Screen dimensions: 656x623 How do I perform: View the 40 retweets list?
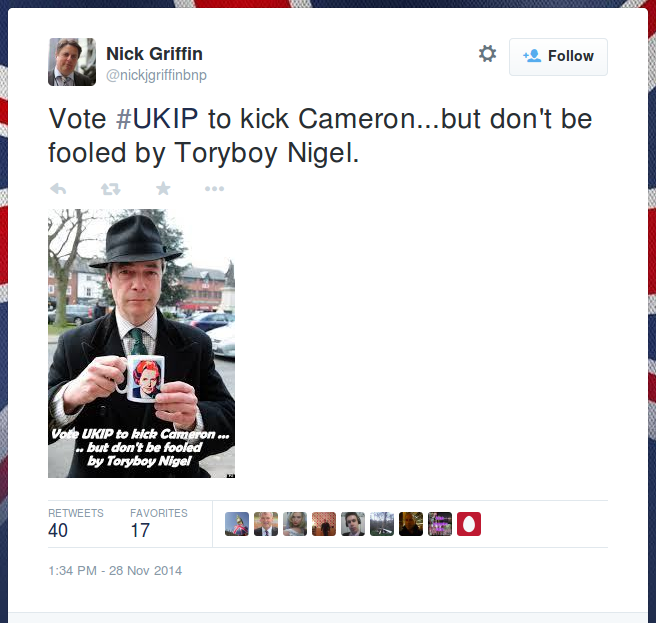(76, 523)
